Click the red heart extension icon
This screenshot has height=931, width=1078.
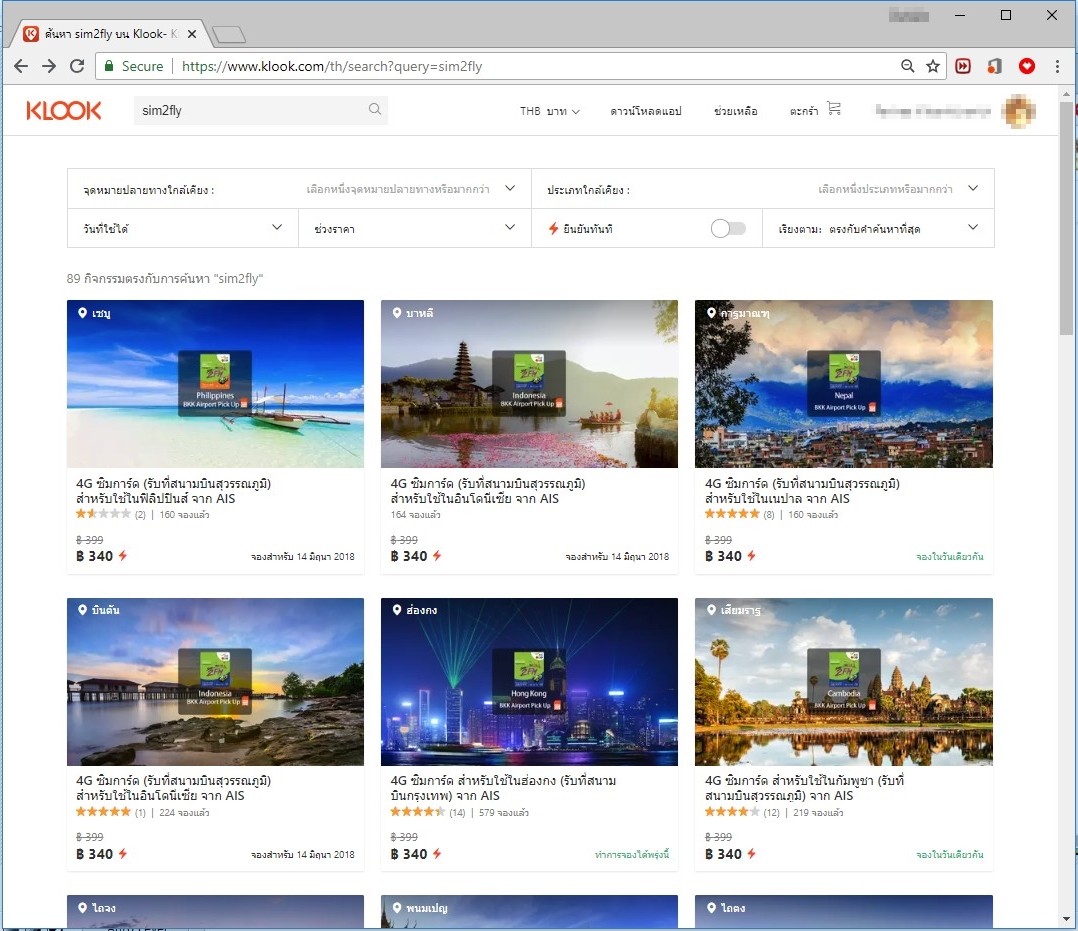click(1026, 66)
